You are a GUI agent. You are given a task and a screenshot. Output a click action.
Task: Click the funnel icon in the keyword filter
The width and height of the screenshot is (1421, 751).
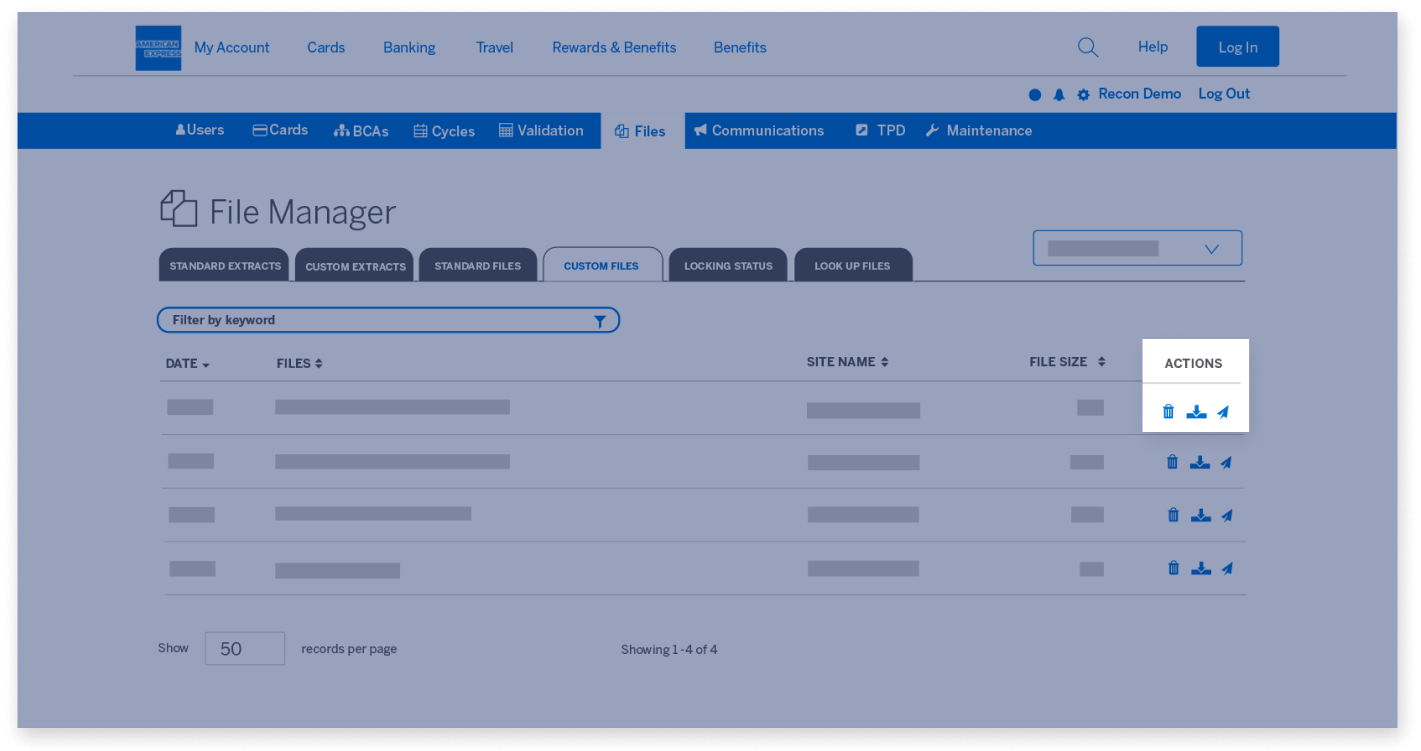click(x=600, y=320)
